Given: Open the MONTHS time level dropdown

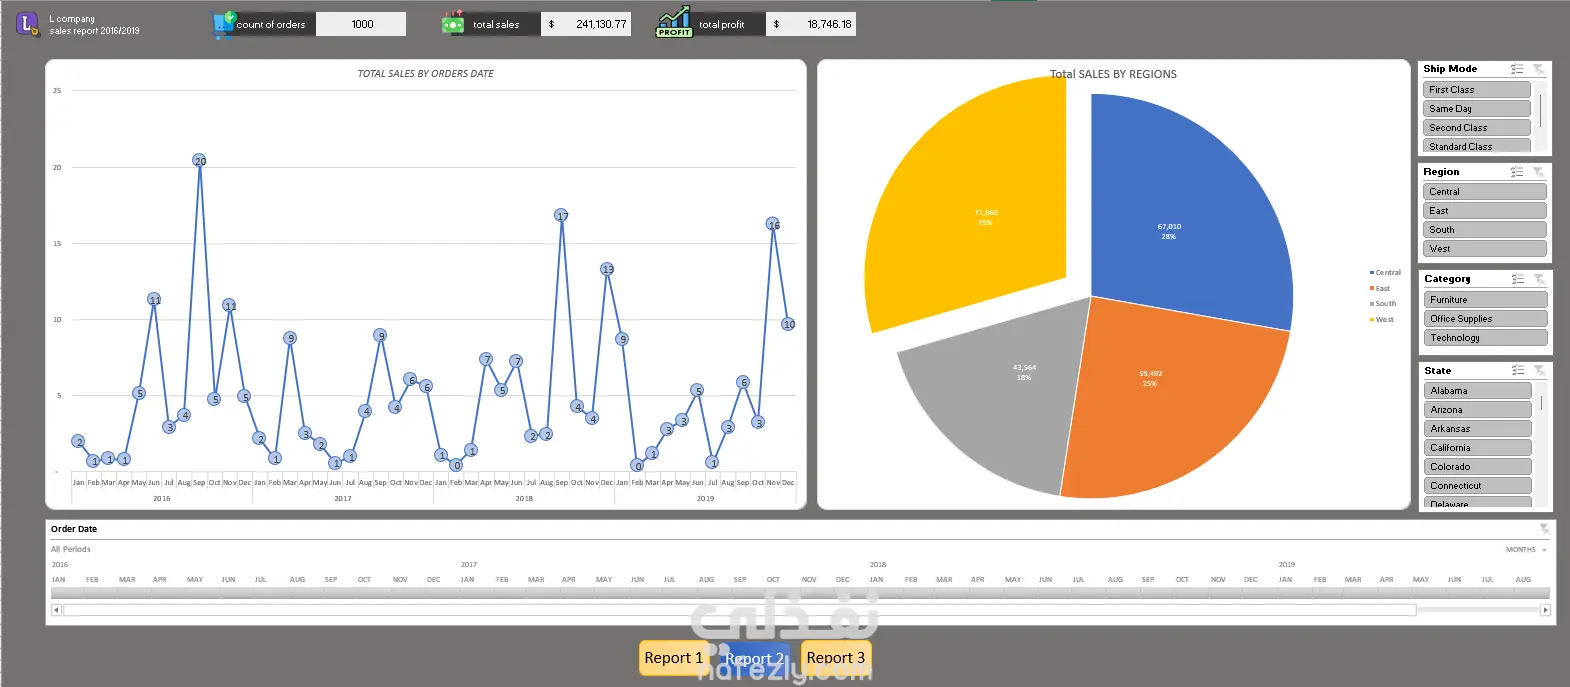Looking at the screenshot, I should pyautogui.click(x=1526, y=550).
